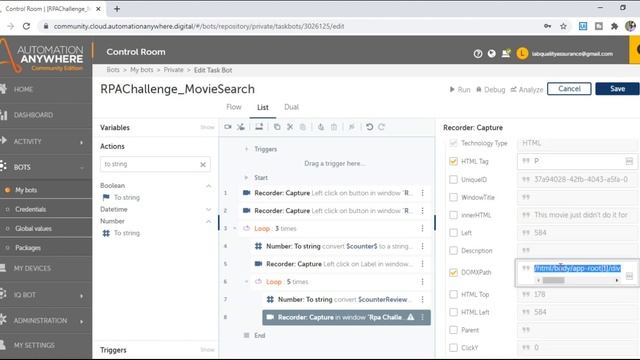Open the globe language icon in header
The image size is (640, 360).
[x=491, y=53]
